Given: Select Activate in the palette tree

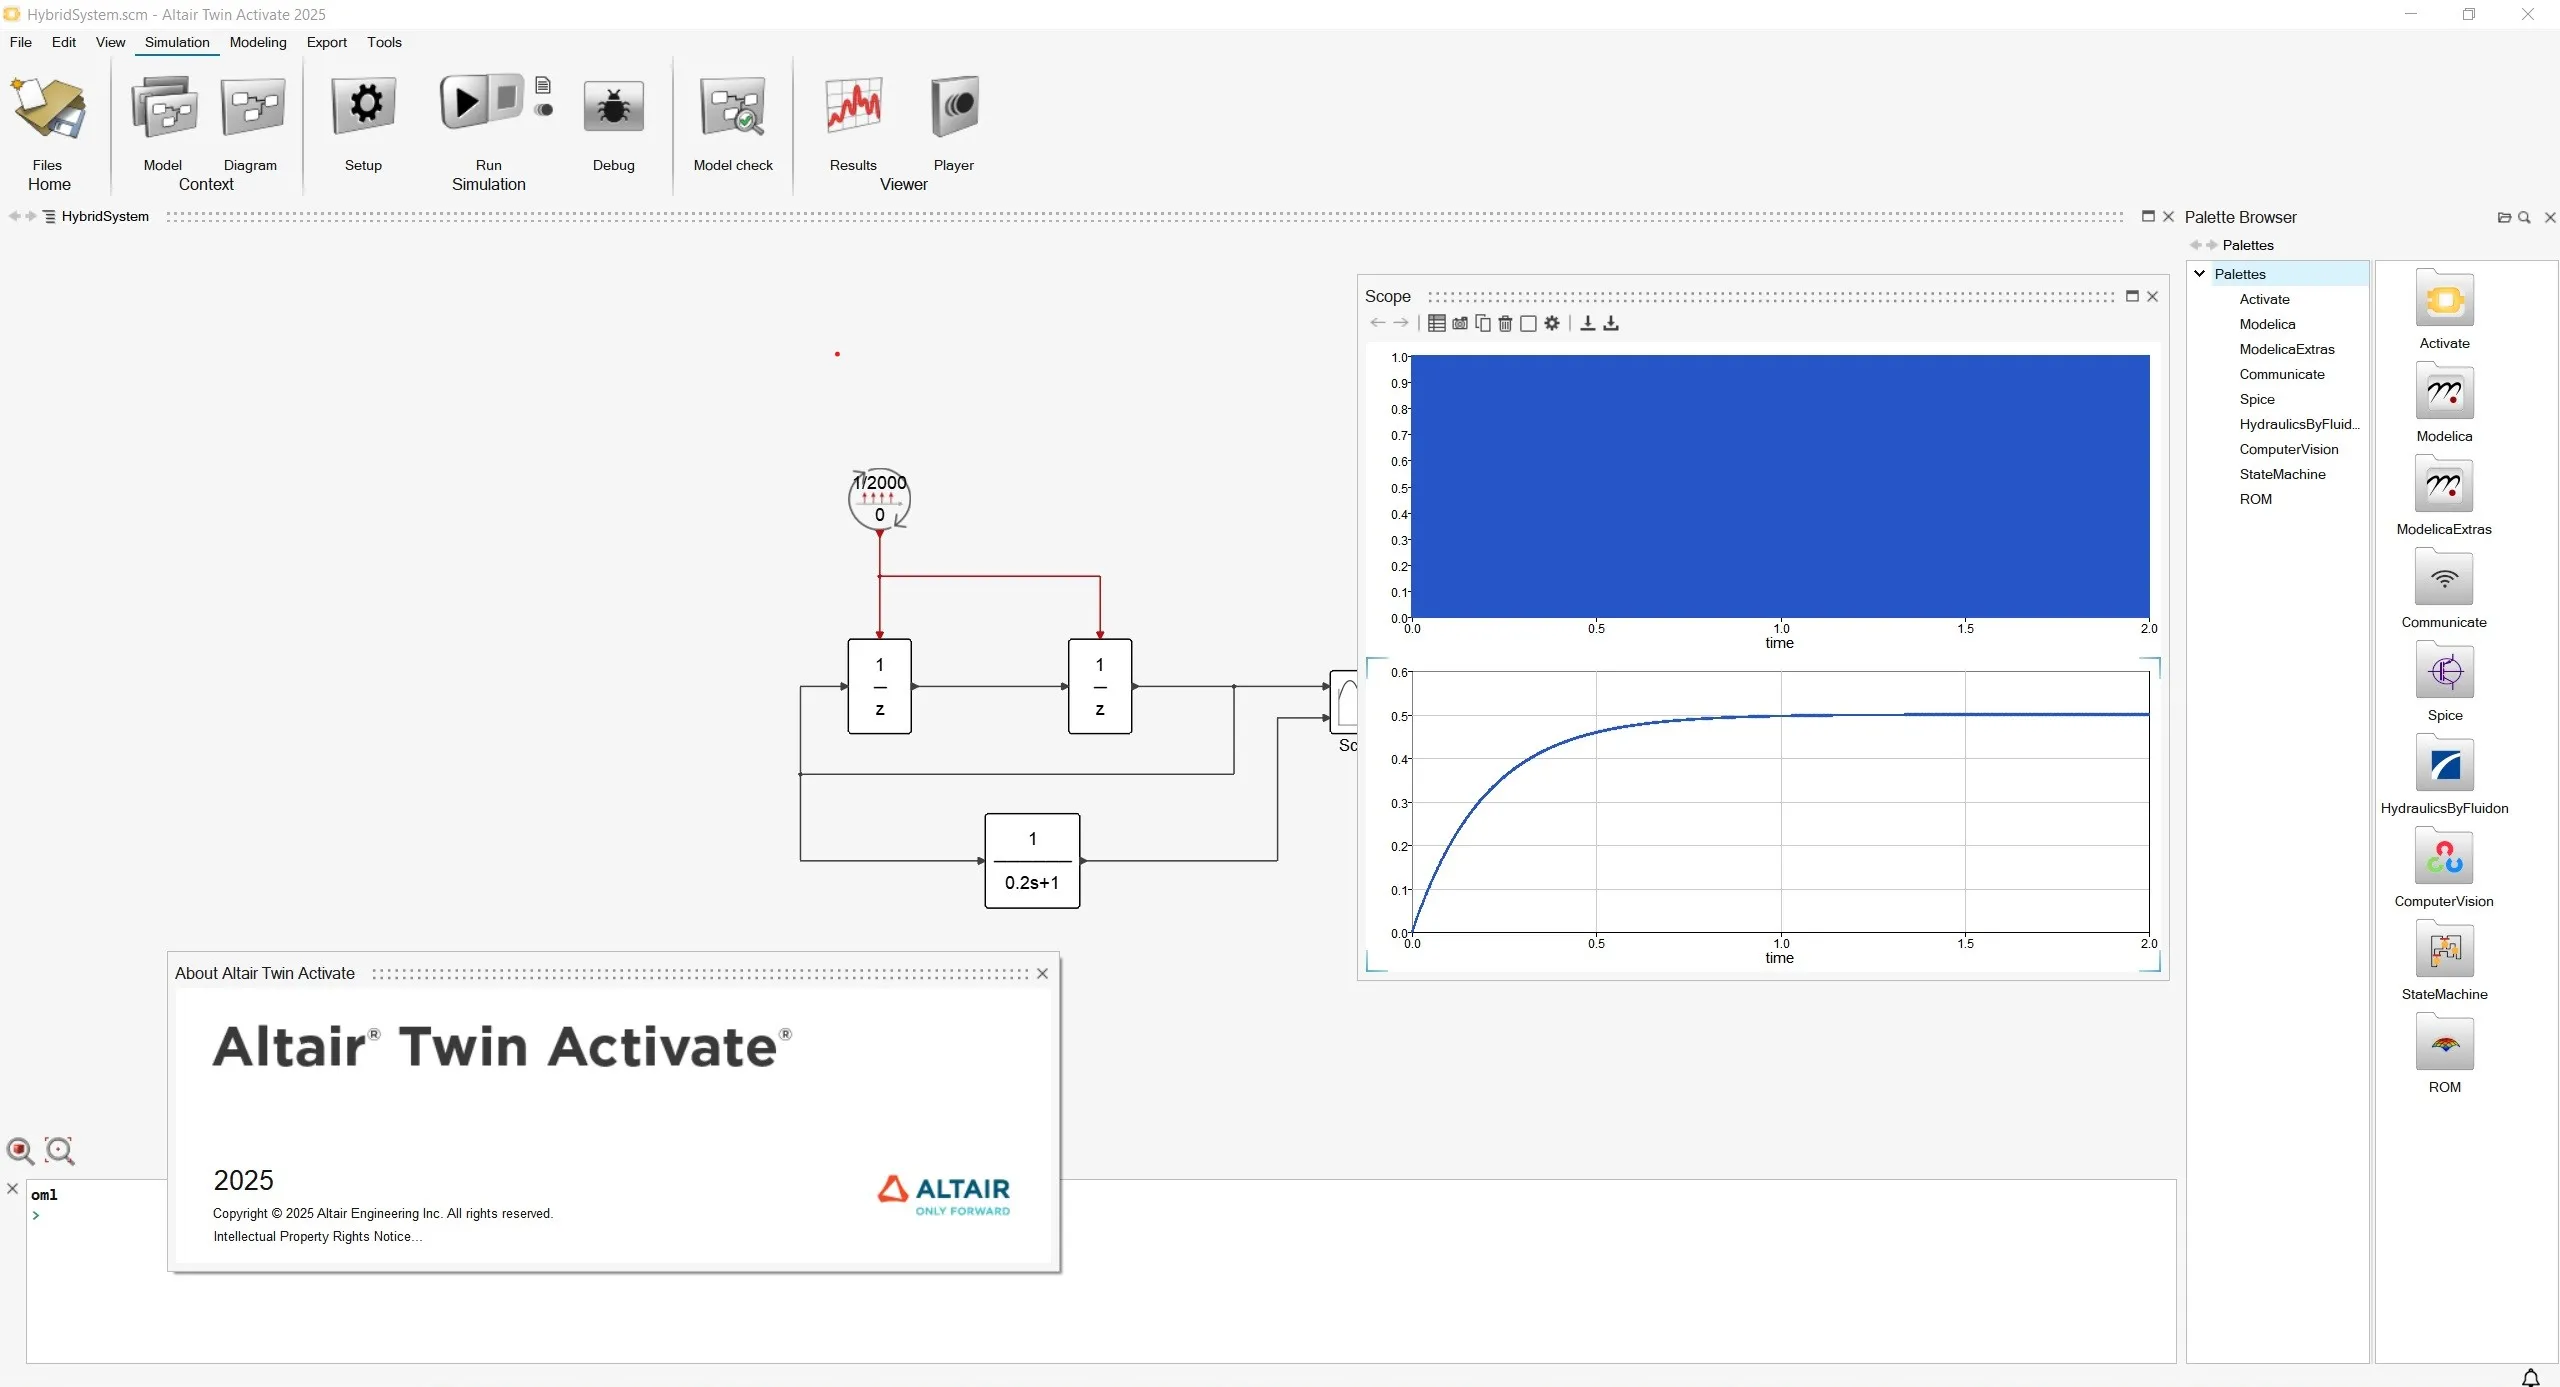Looking at the screenshot, I should (x=2264, y=299).
